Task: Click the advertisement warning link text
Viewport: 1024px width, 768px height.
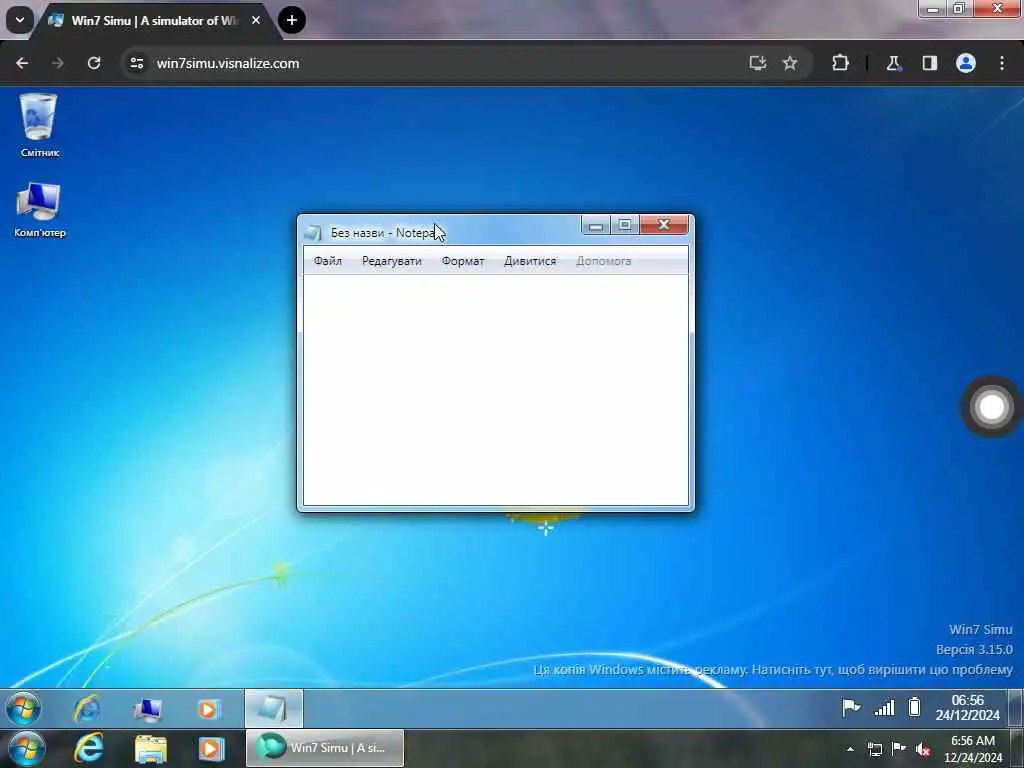Action: 773,670
